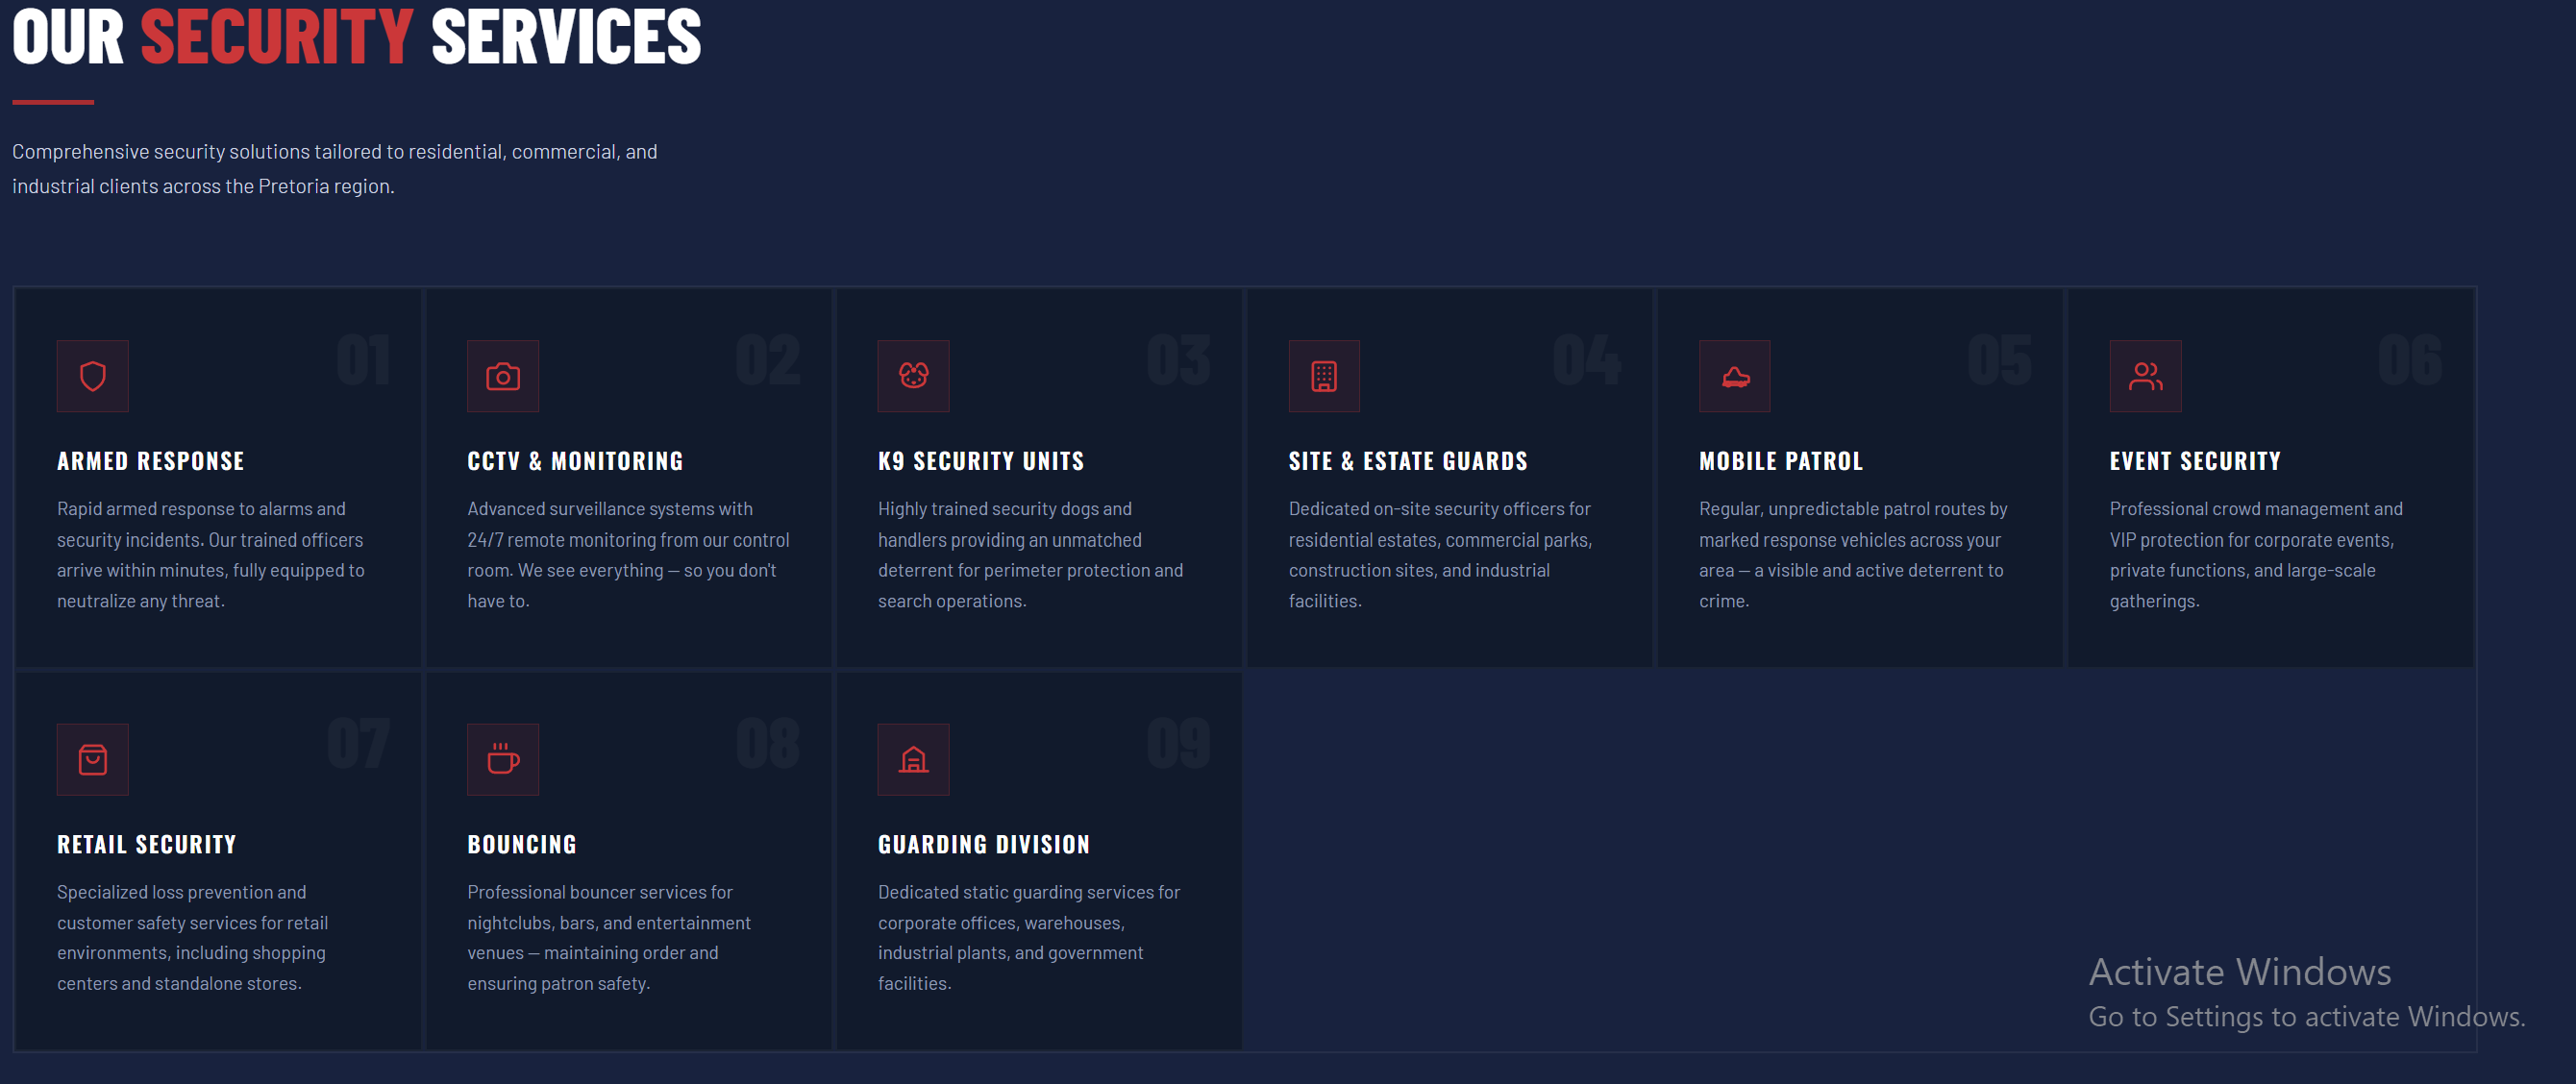
Task: Click the 'Rapid armed response to alarms' description
Action: 211,554
